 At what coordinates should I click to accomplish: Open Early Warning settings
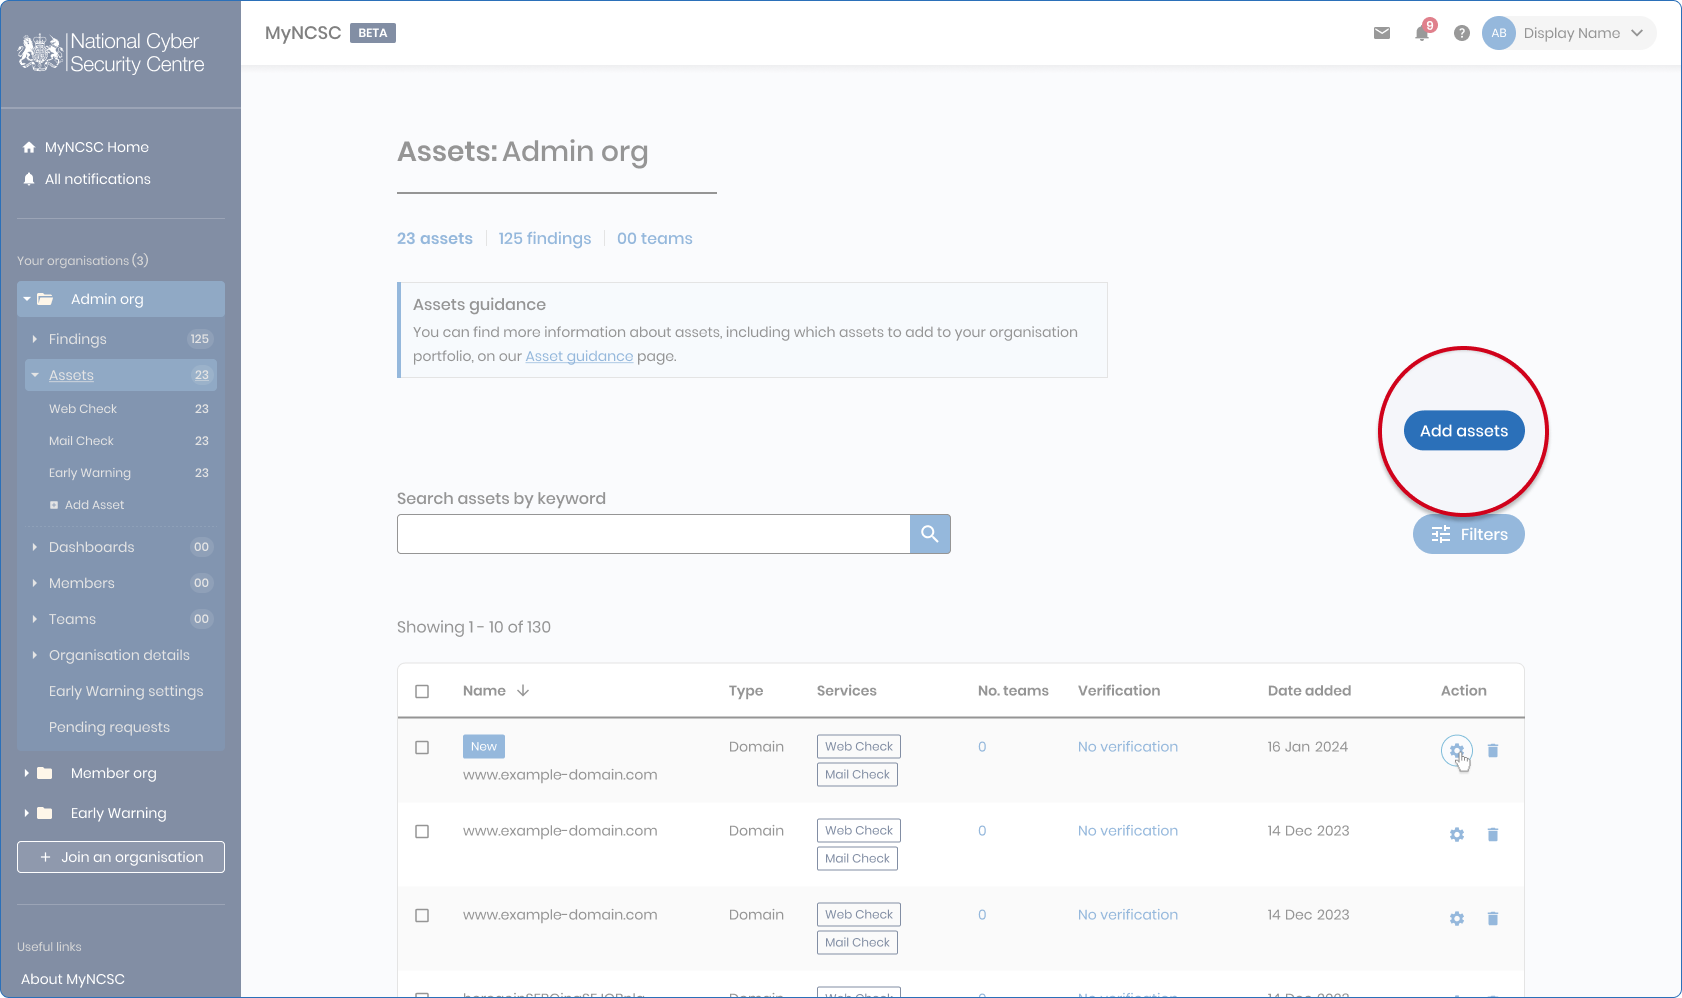tap(126, 691)
